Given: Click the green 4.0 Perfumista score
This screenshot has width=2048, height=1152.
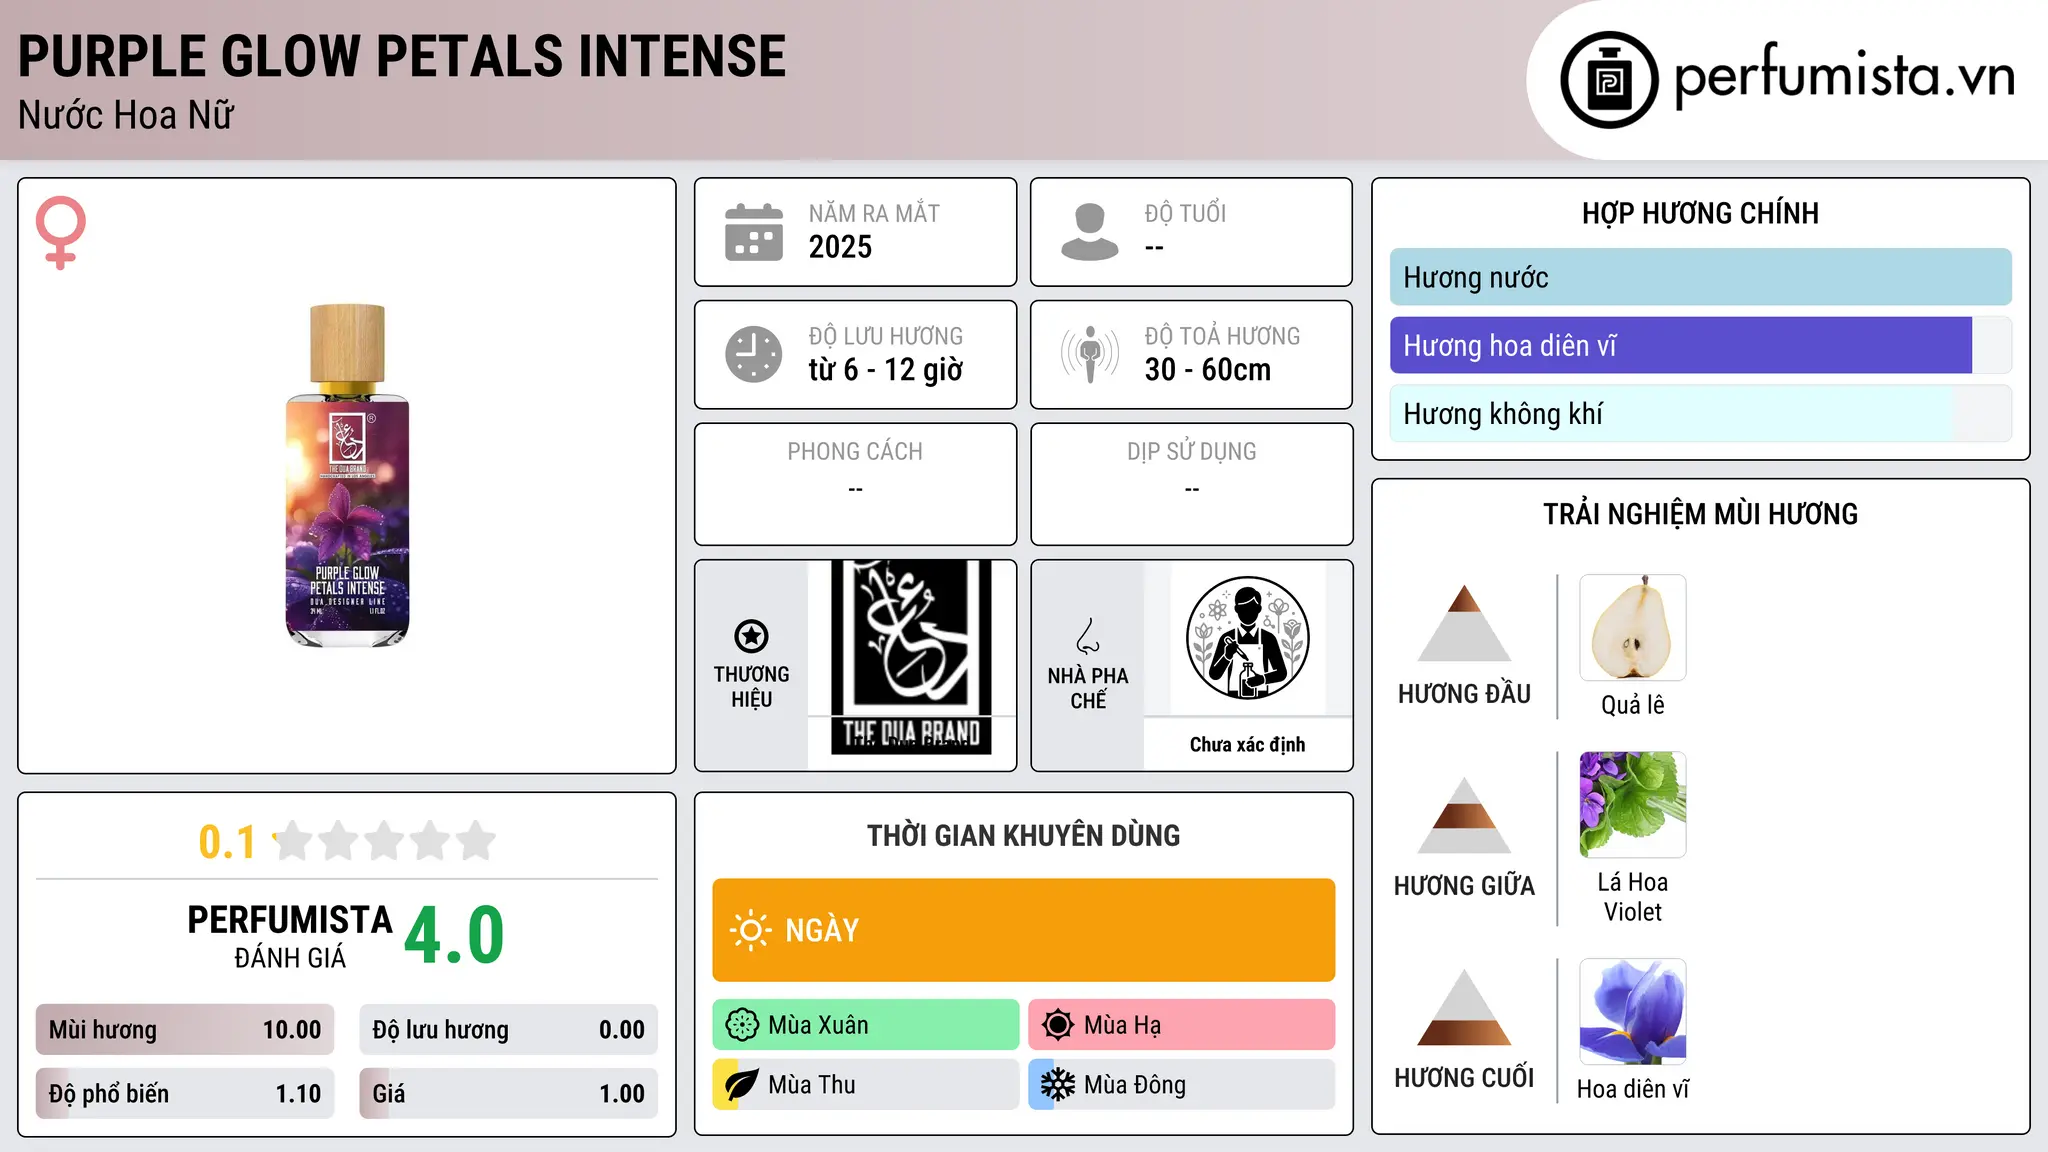Looking at the screenshot, I should tap(455, 935).
